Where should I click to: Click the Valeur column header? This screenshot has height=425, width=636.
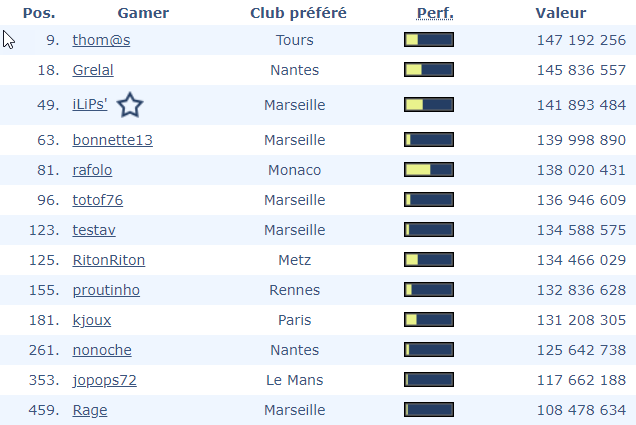click(561, 13)
